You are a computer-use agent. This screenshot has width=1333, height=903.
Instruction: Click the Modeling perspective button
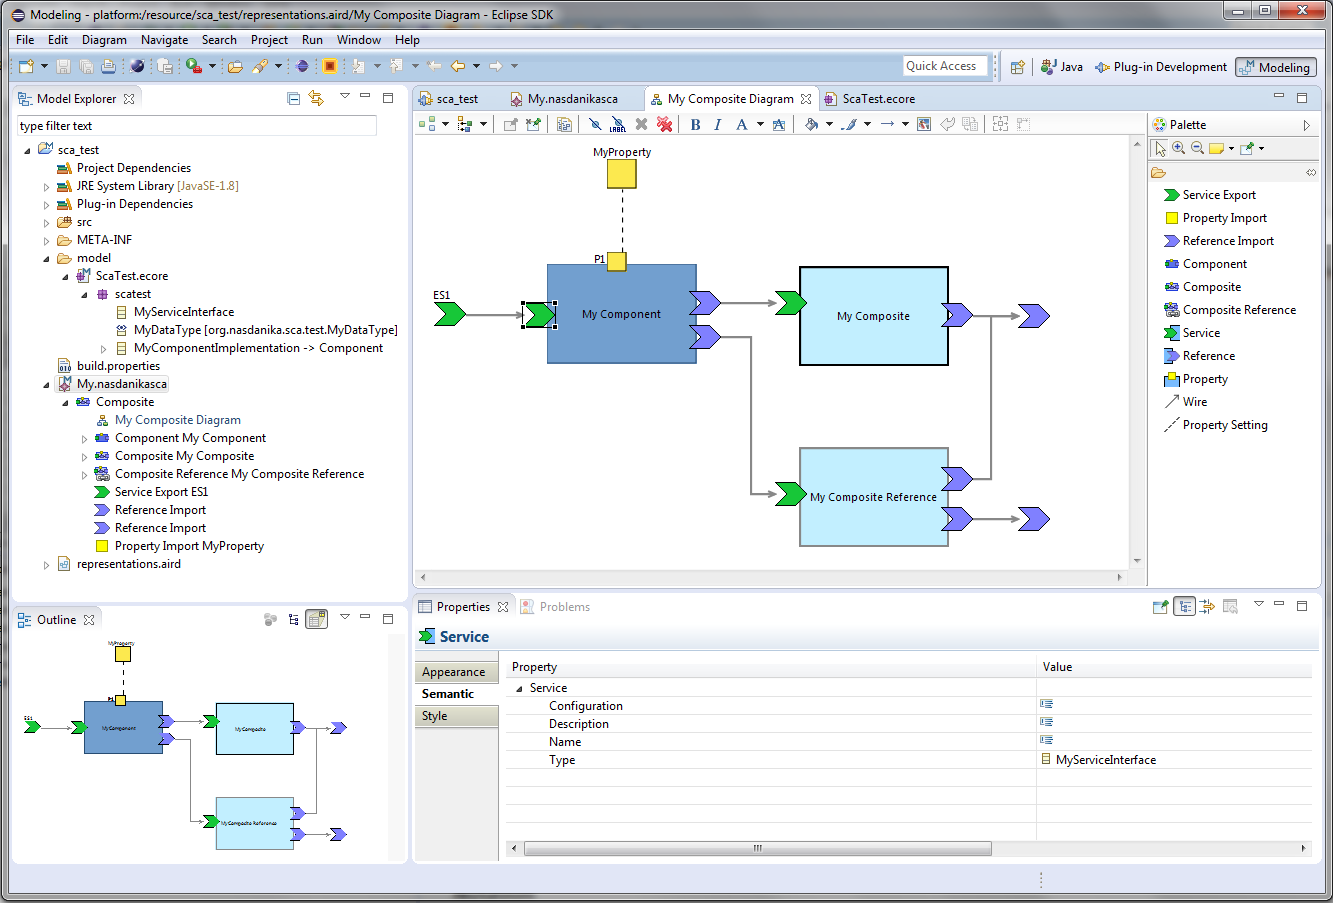coord(1275,67)
